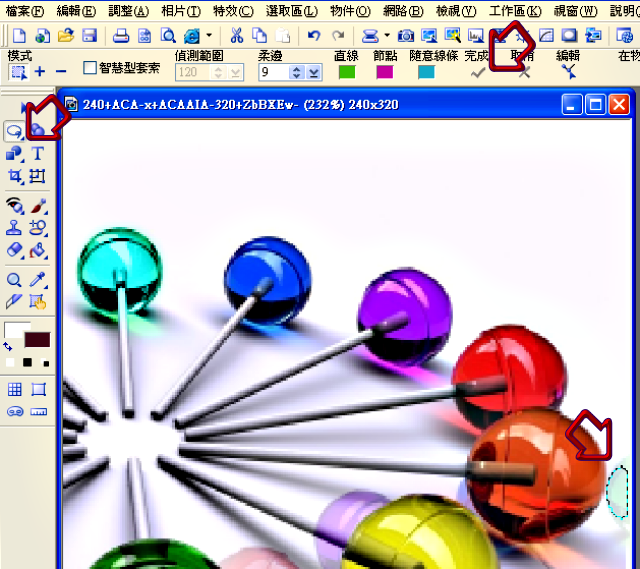Click the Scanner icon in the toolbar
This screenshot has height=569, width=640.
(370, 36)
